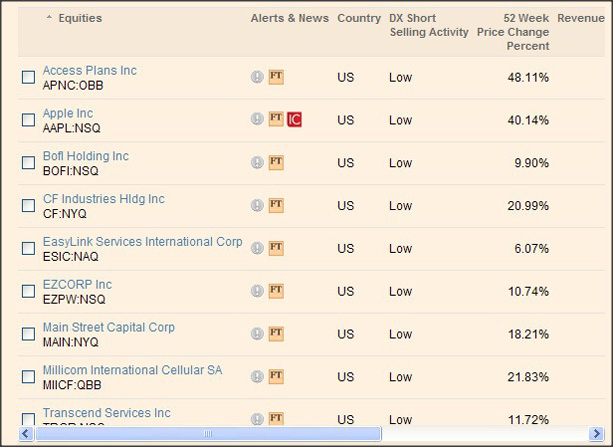This screenshot has width=613, height=447.
Task: Open FT news icon for Millicom International Cellular
Action: 276,376
